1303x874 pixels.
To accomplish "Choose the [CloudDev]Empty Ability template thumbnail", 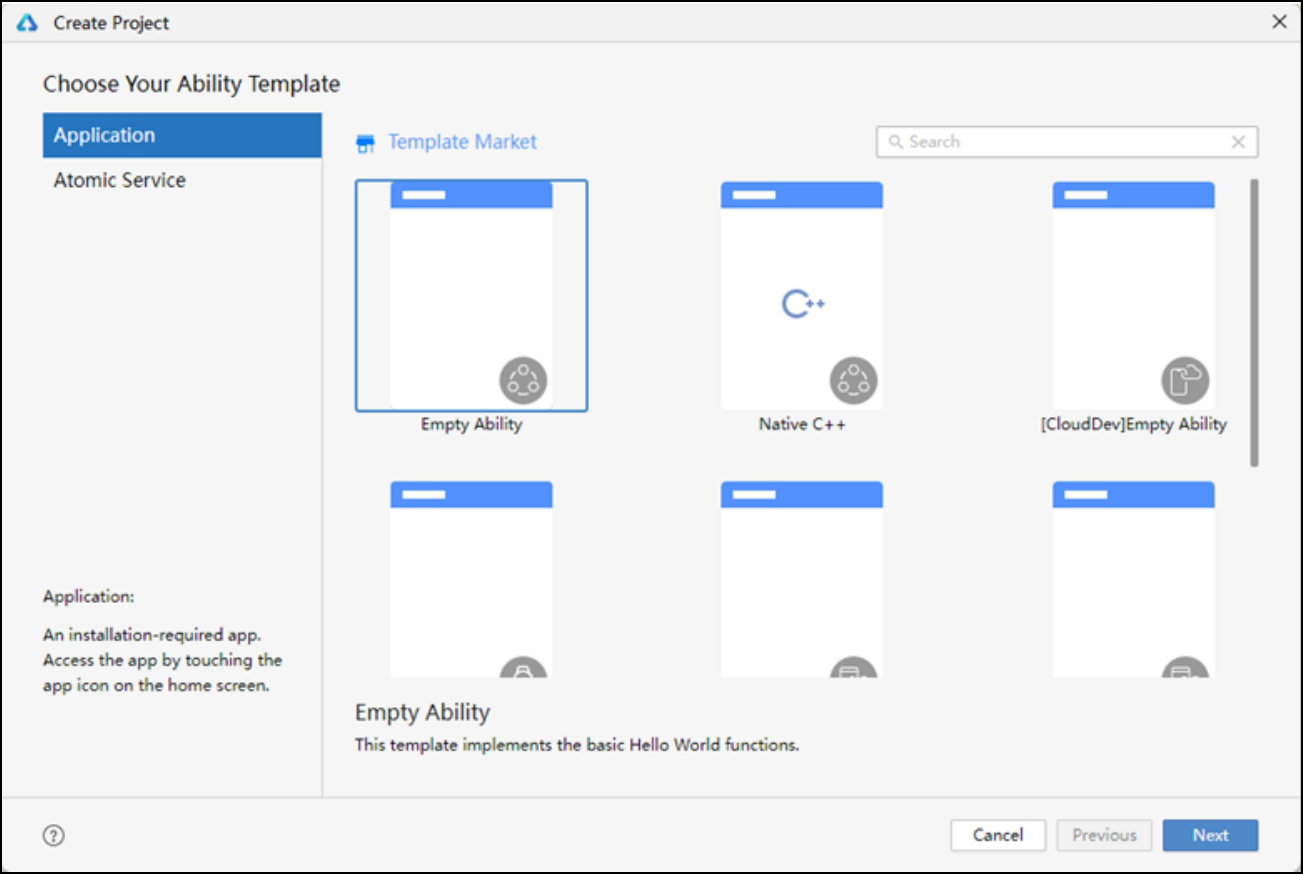I will tap(1133, 295).
